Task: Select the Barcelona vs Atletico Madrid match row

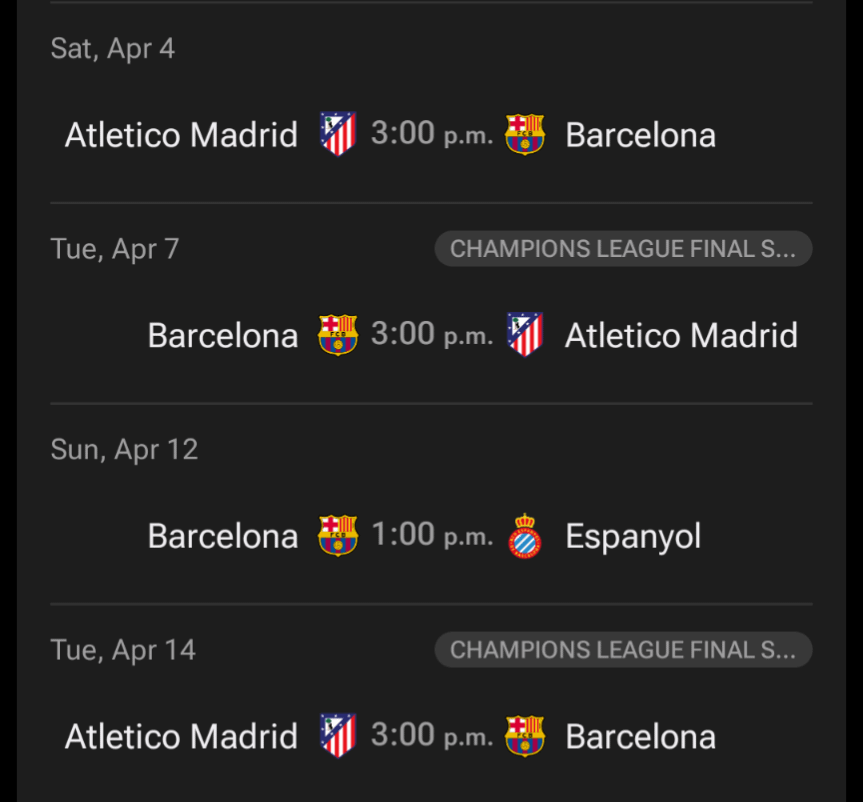Action: point(431,334)
